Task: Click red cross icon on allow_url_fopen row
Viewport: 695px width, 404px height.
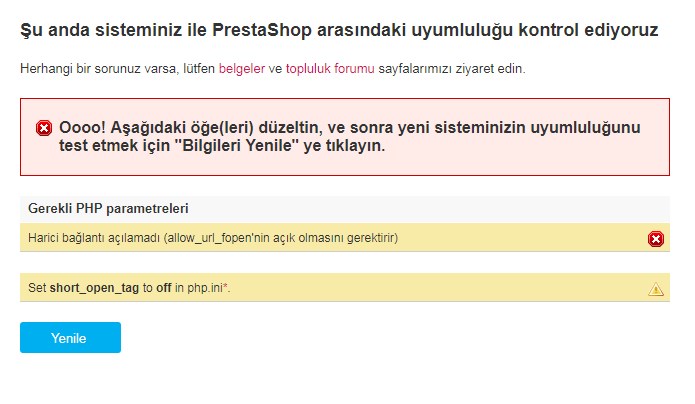Action: tap(656, 239)
